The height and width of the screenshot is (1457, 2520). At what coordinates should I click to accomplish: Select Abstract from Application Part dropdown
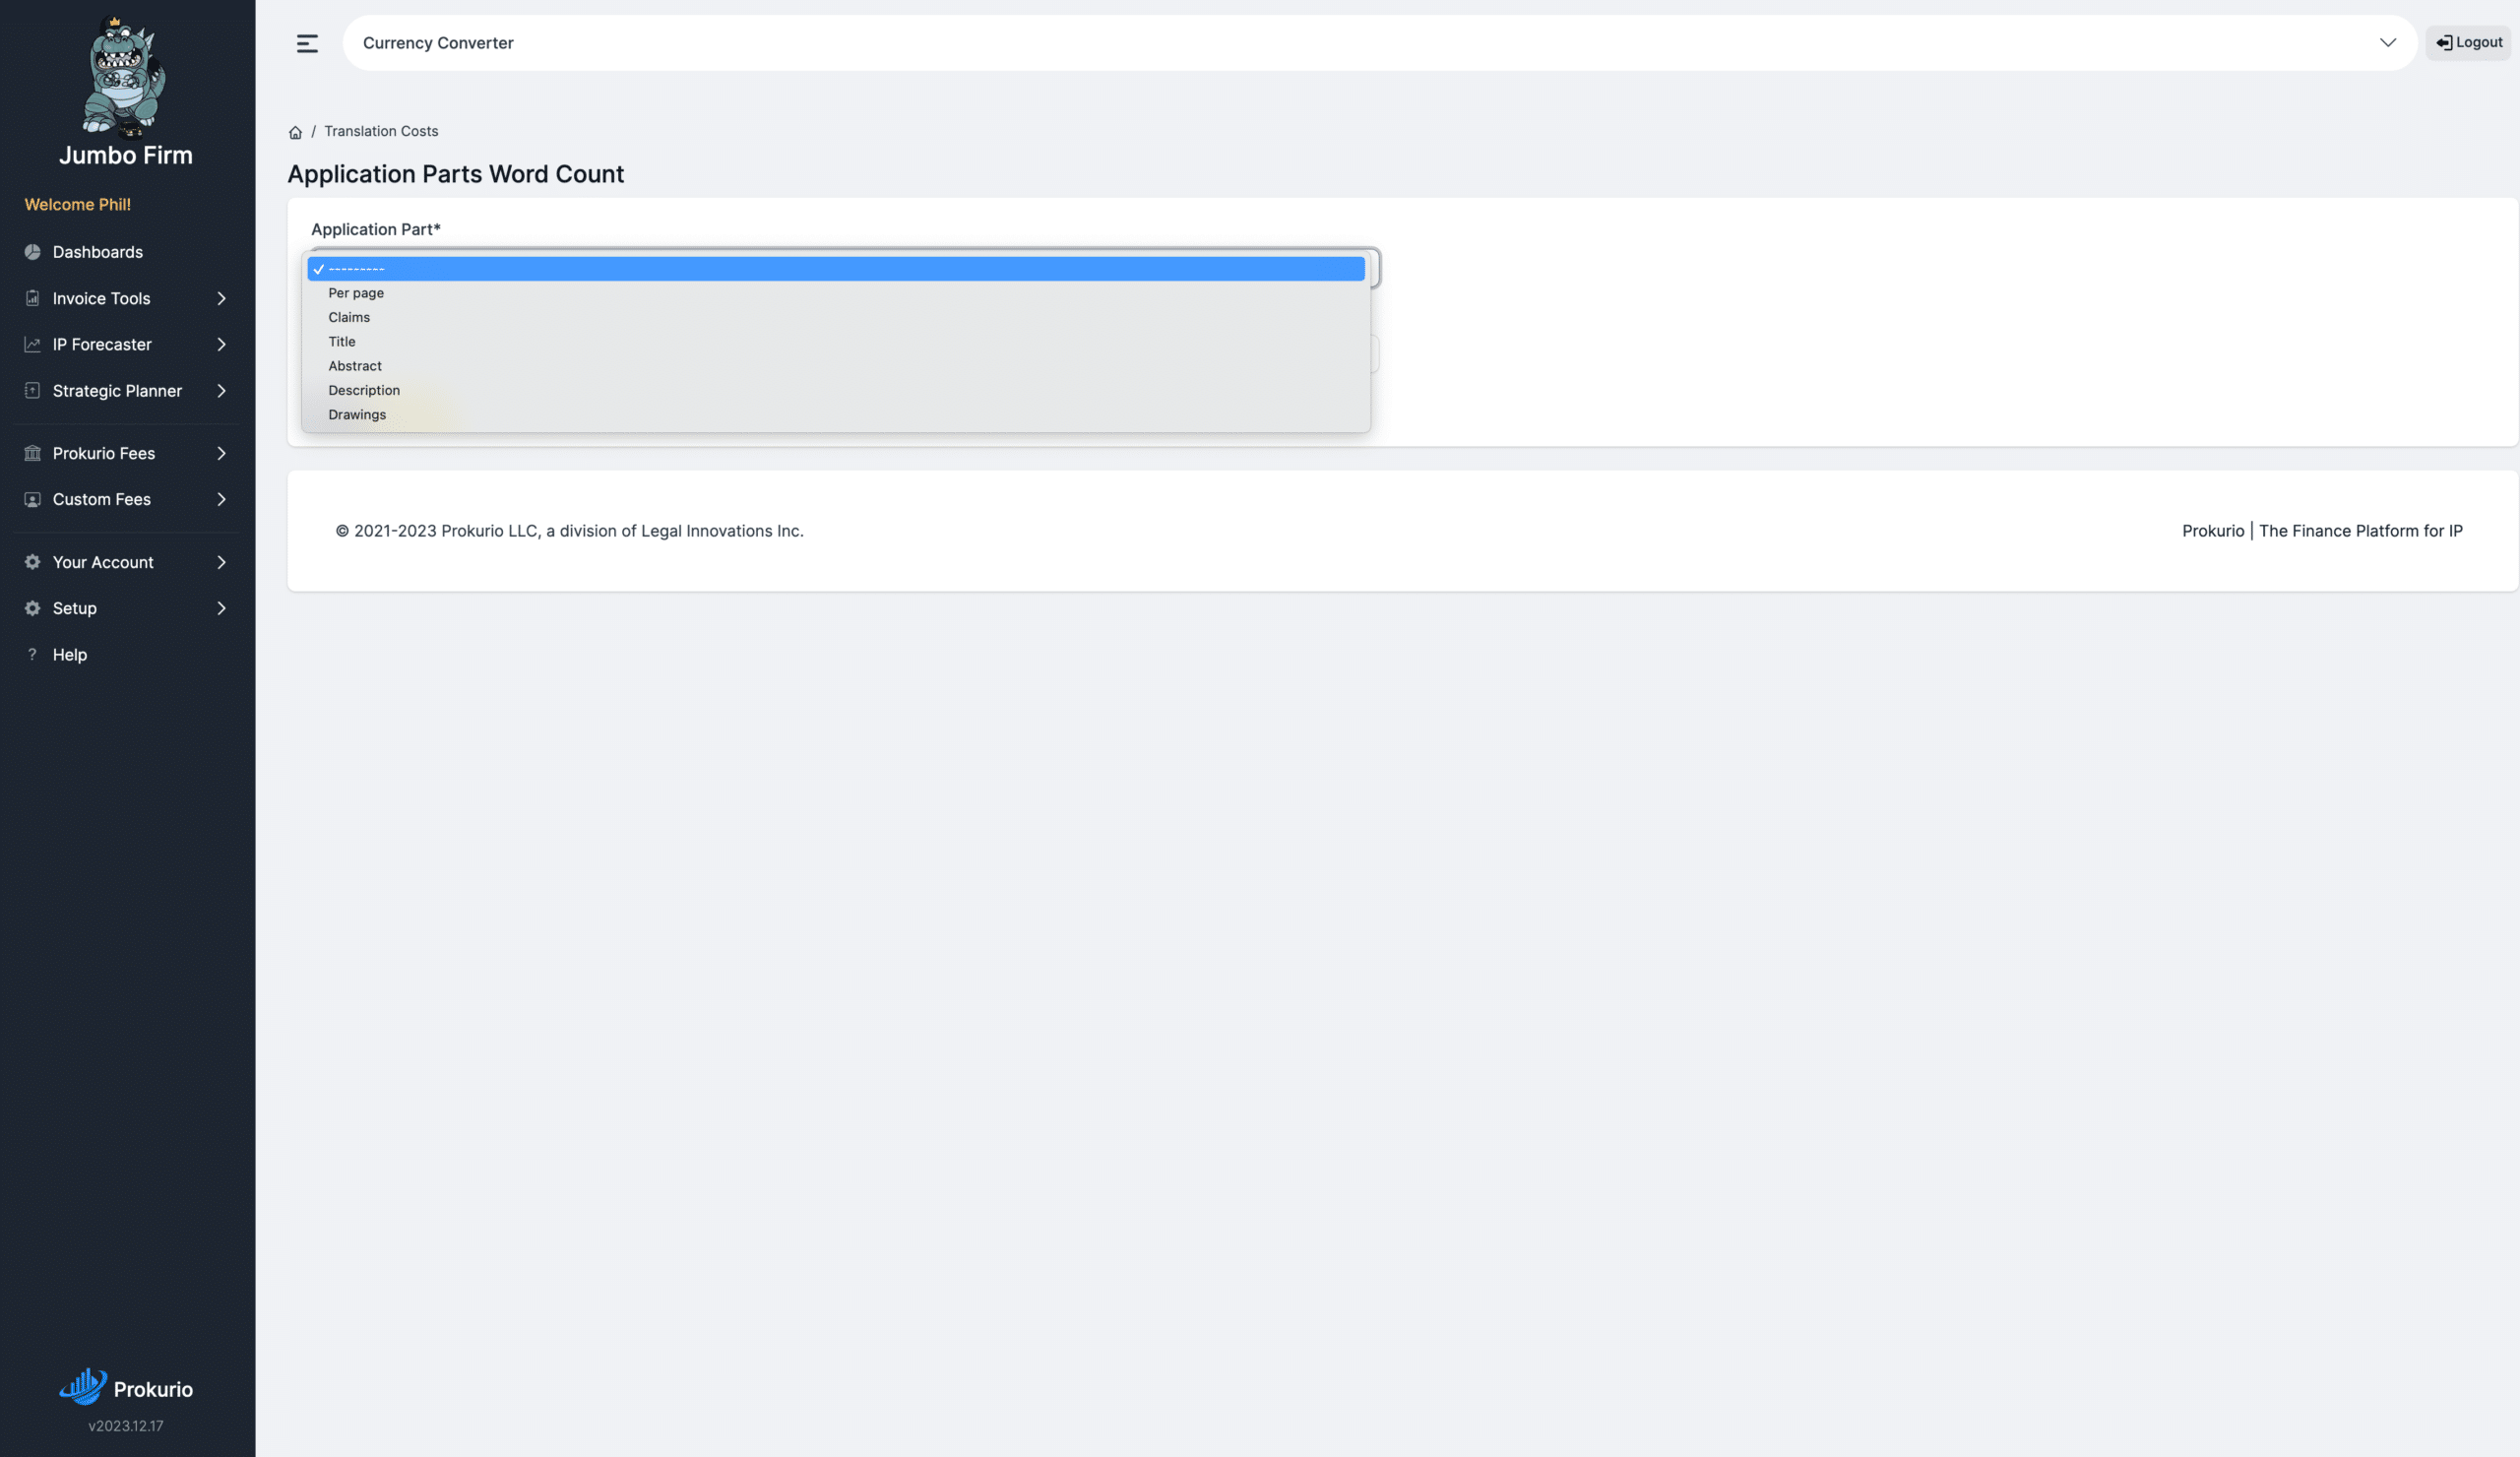(353, 366)
